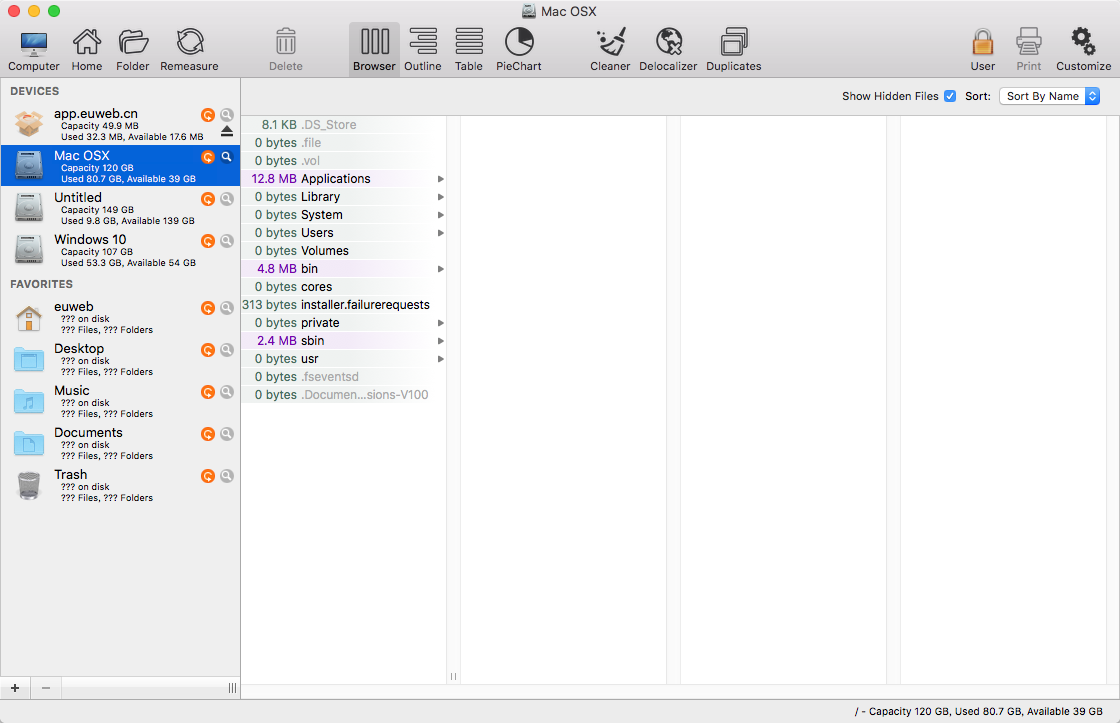The width and height of the screenshot is (1120, 723).
Task: Select the .Documen...sions-V100 row
Action: (x=344, y=394)
